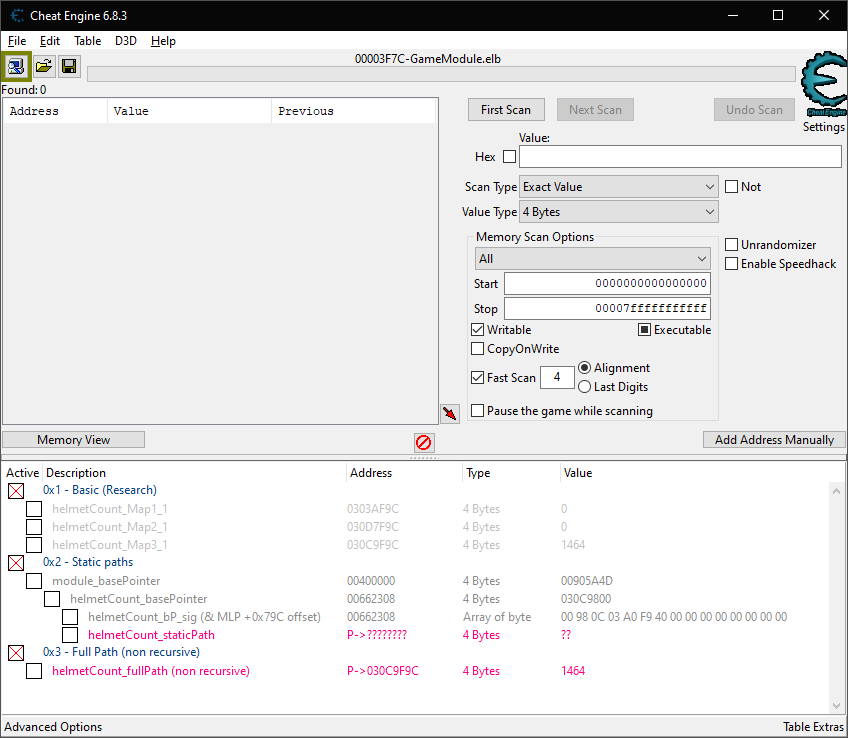Open Advanced Options
Image resolution: width=848 pixels, height=738 pixels.
[53, 727]
